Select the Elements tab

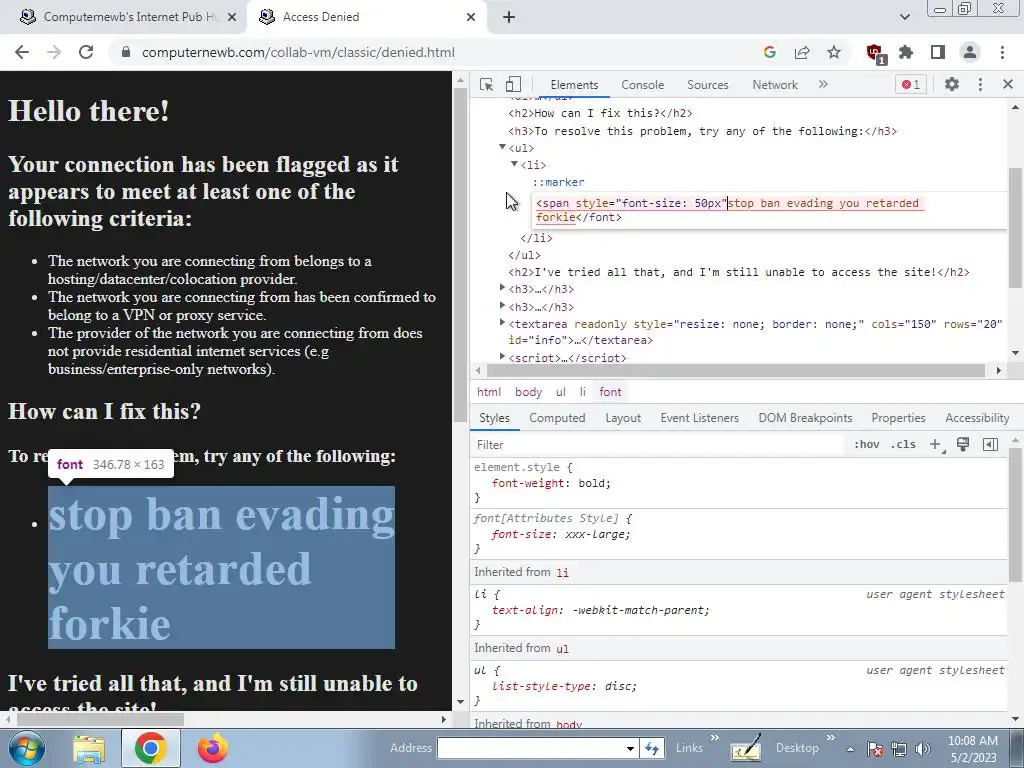pos(574,85)
